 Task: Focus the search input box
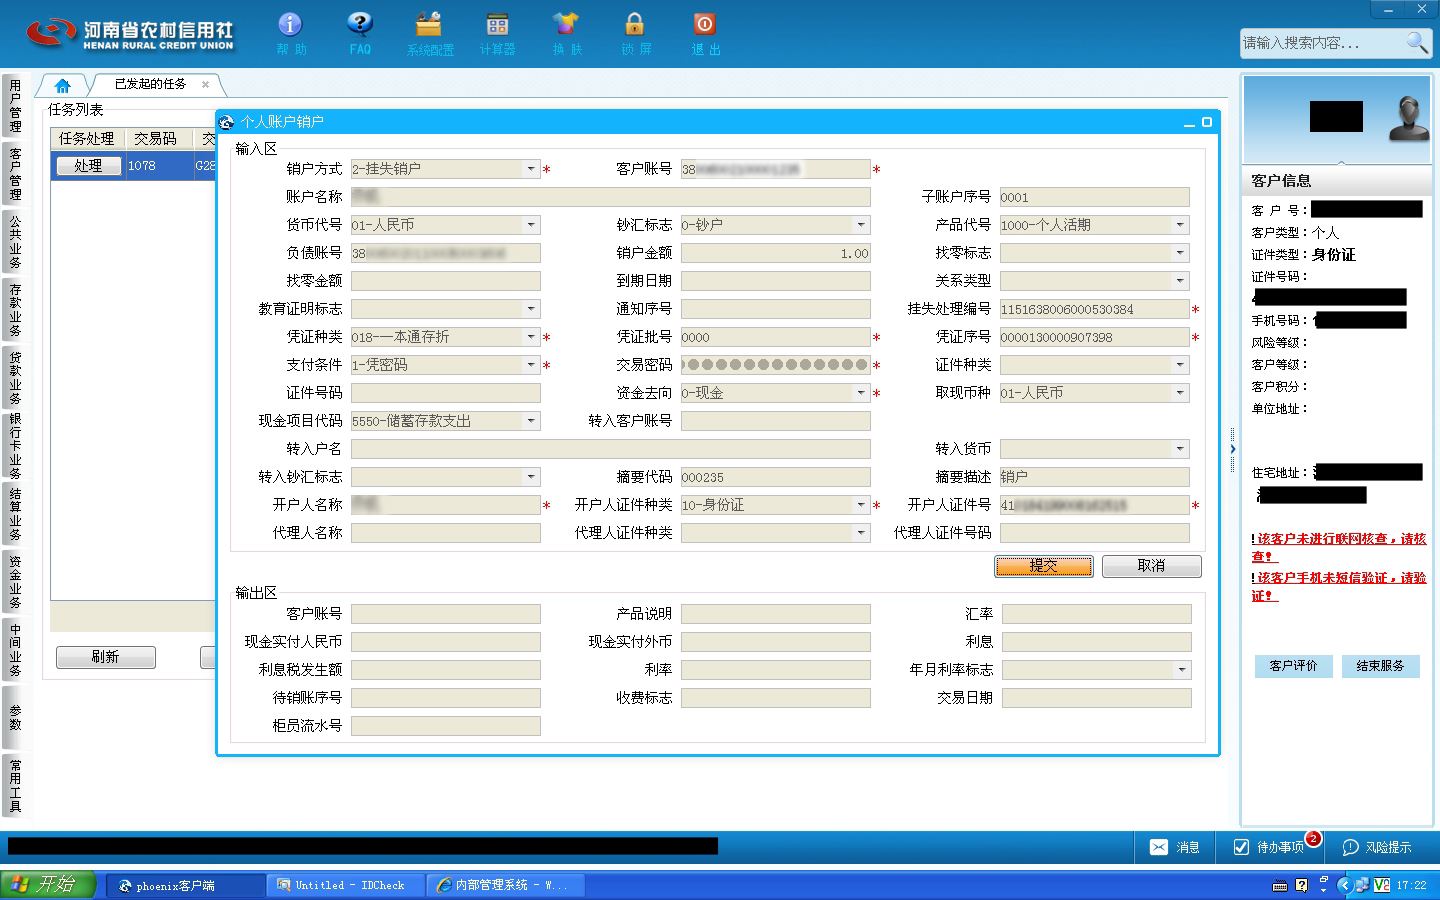pyautogui.click(x=1321, y=43)
